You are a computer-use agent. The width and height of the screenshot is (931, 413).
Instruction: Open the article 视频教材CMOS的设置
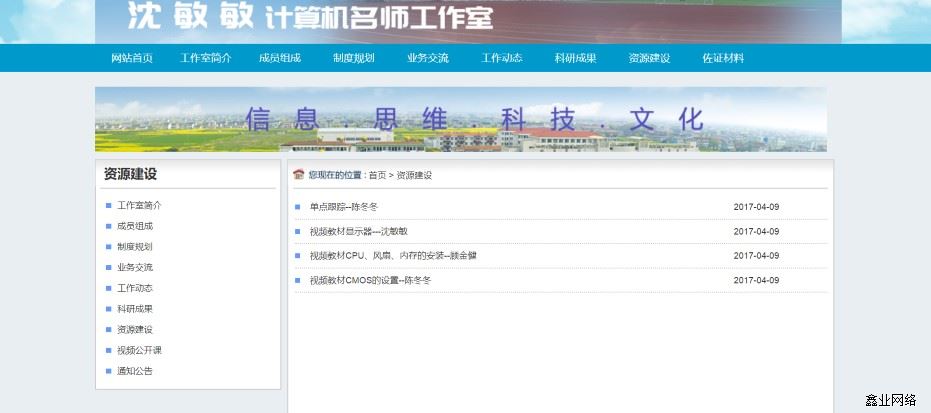click(370, 280)
